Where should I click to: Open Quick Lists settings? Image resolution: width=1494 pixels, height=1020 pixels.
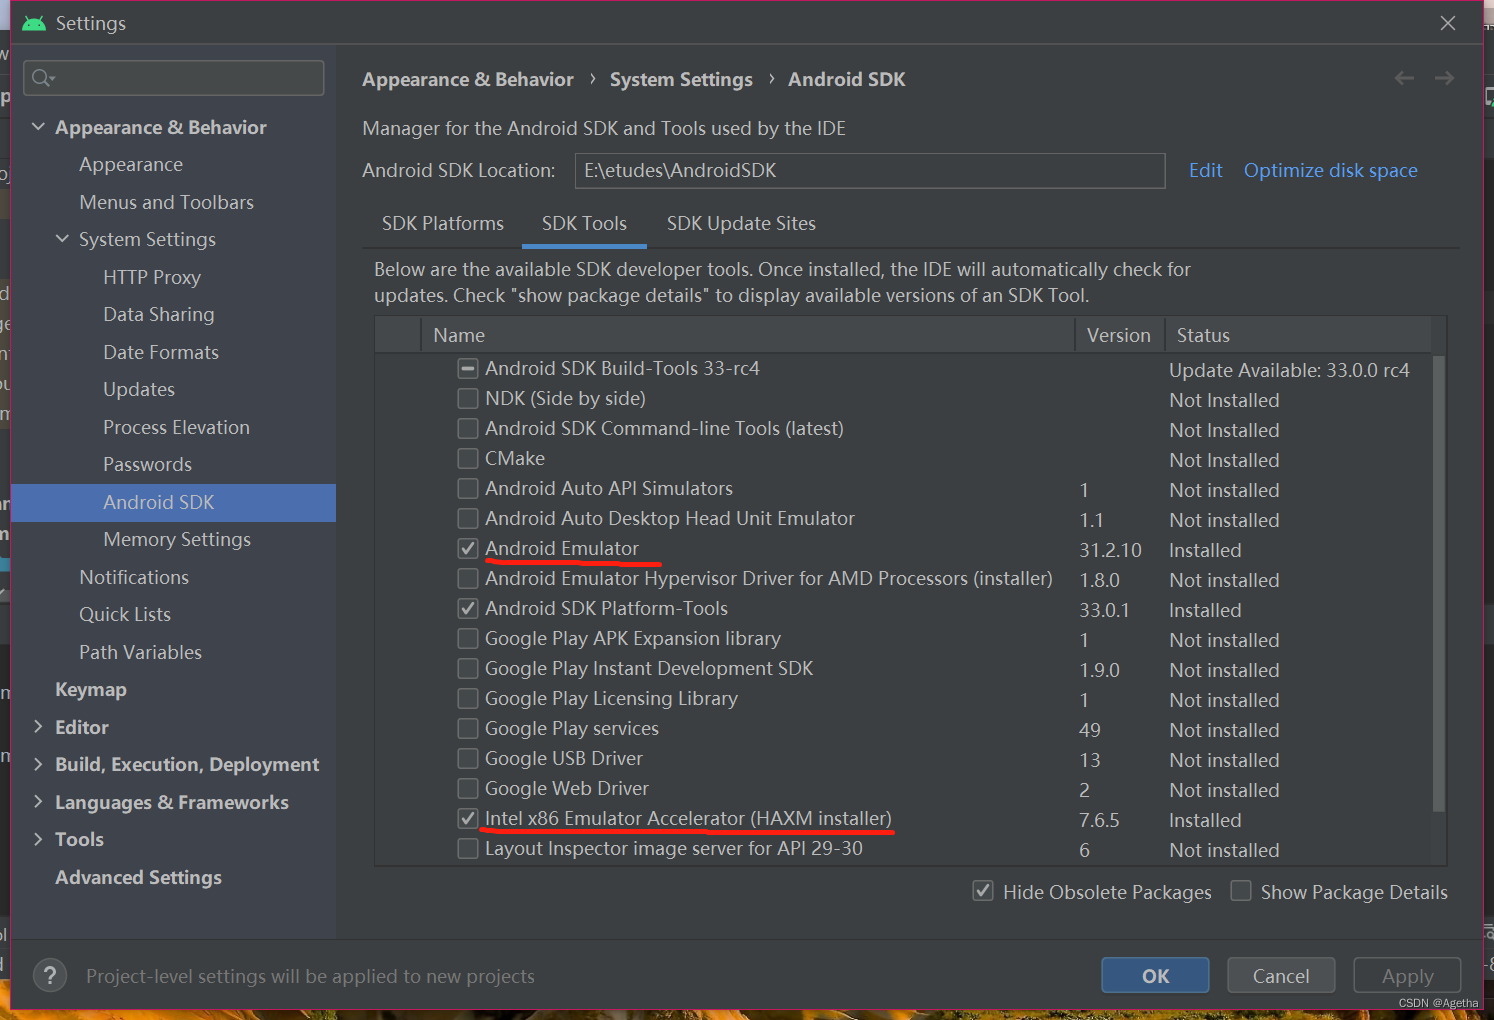pos(125,614)
